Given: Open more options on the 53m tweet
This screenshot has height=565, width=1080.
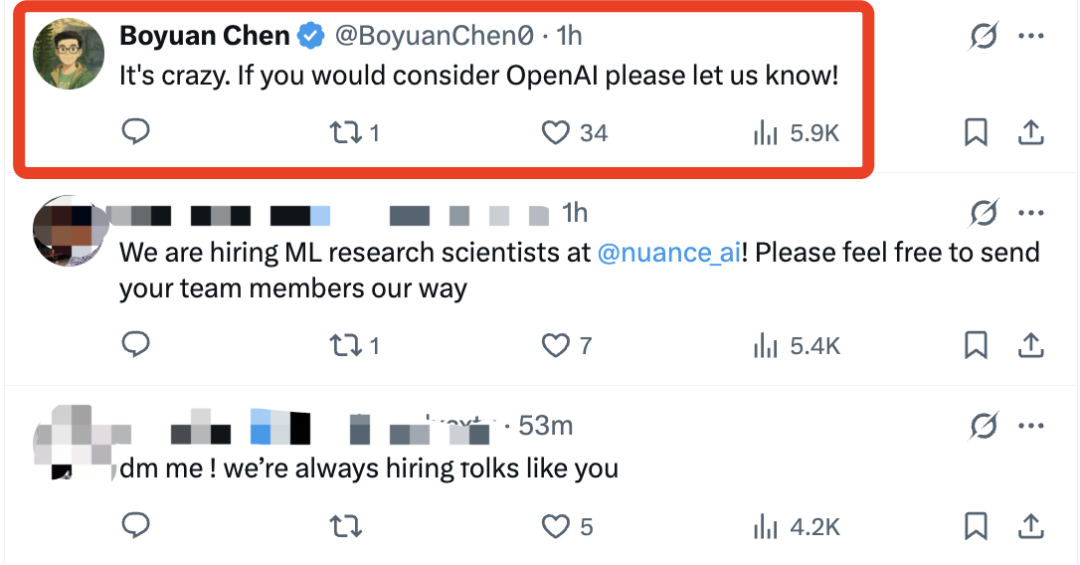Looking at the screenshot, I should coord(1031,426).
